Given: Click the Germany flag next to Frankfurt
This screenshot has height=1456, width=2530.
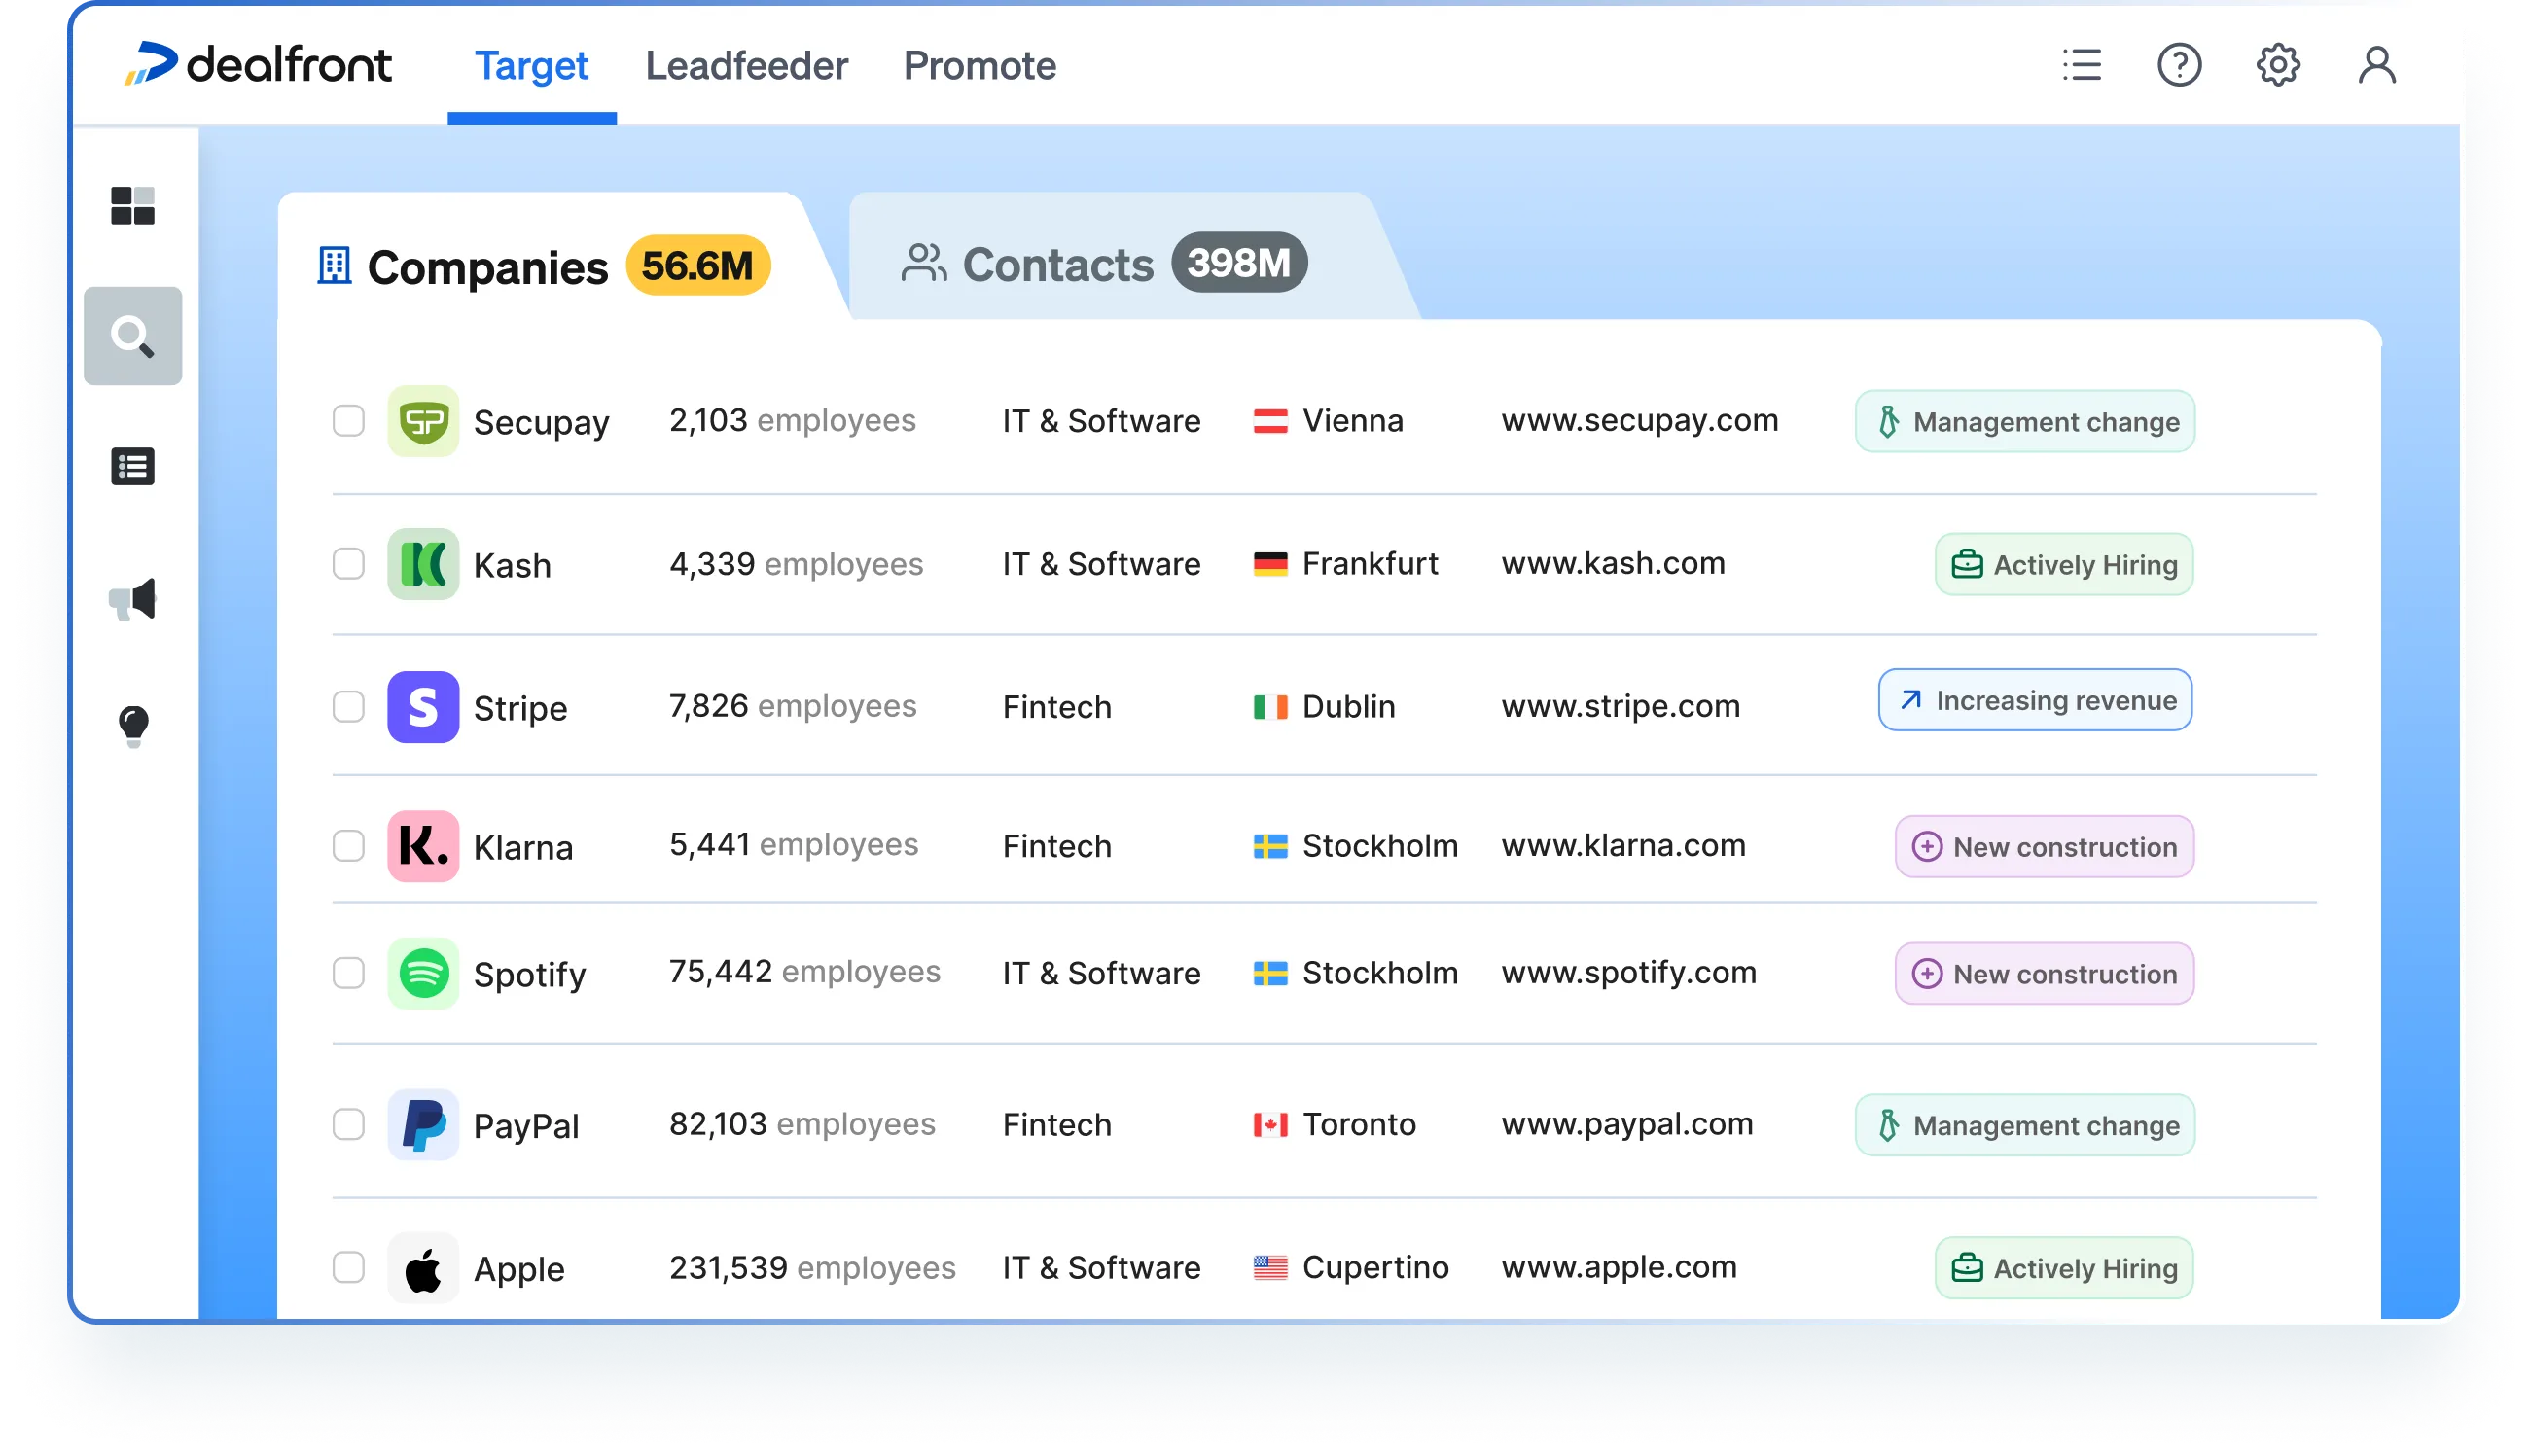Looking at the screenshot, I should (1270, 564).
